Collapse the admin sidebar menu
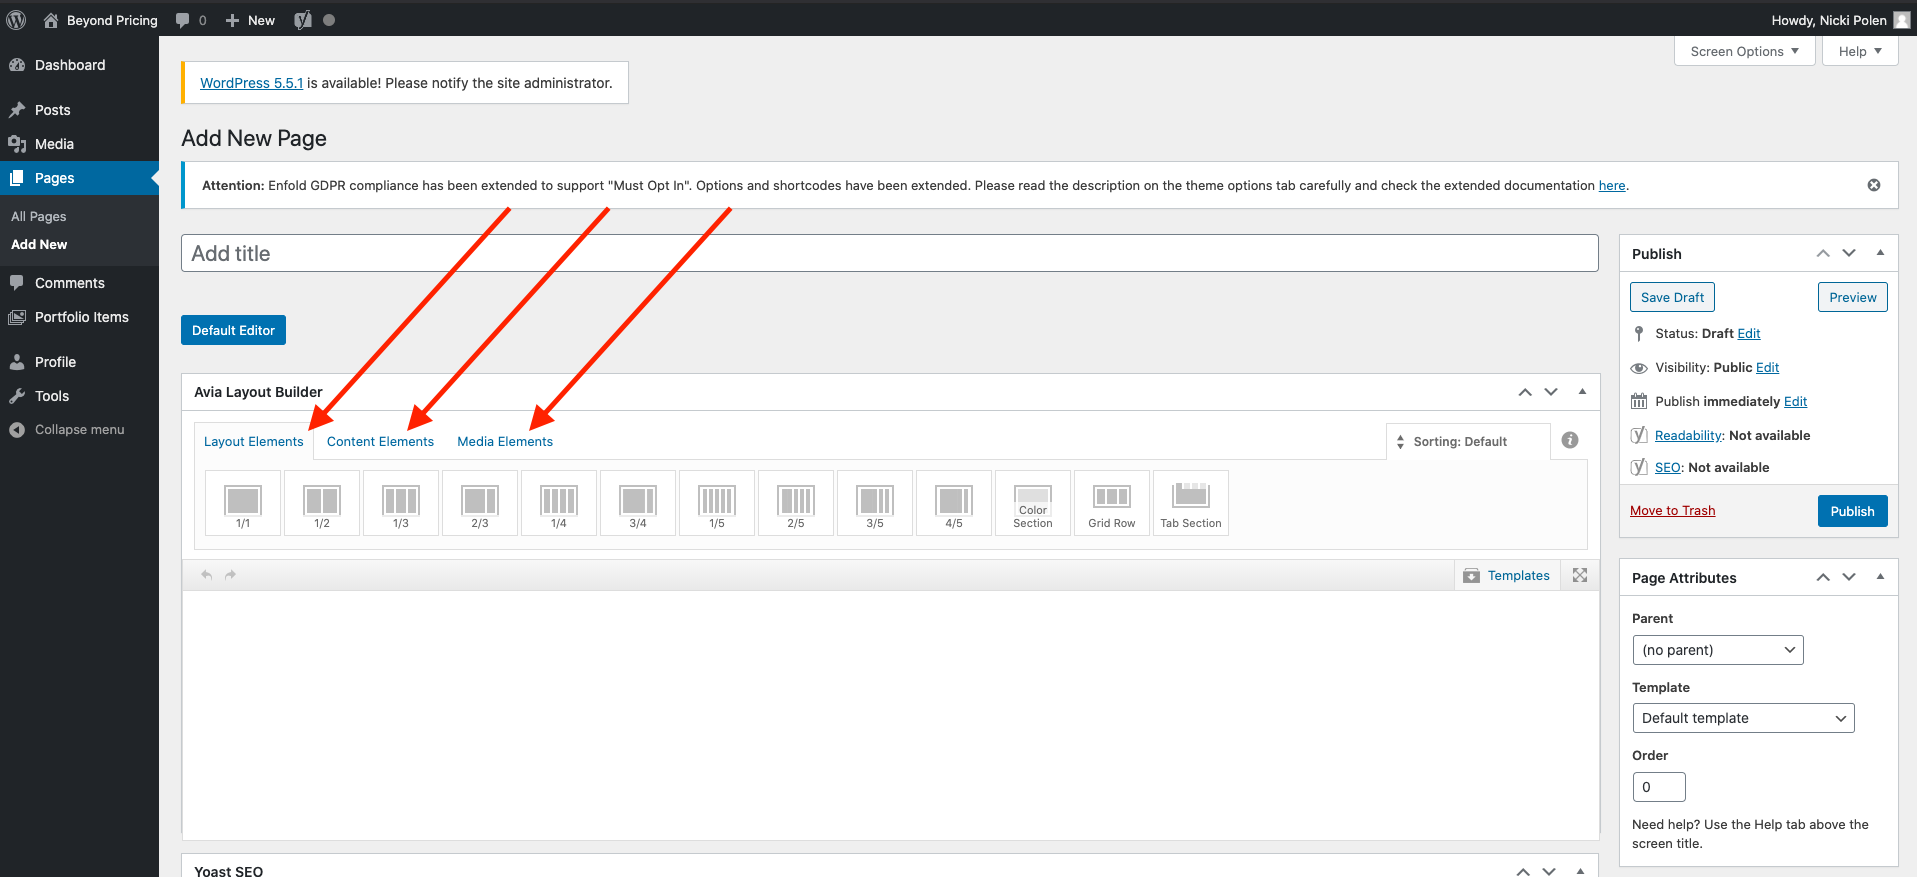The image size is (1917, 877). [x=79, y=430]
